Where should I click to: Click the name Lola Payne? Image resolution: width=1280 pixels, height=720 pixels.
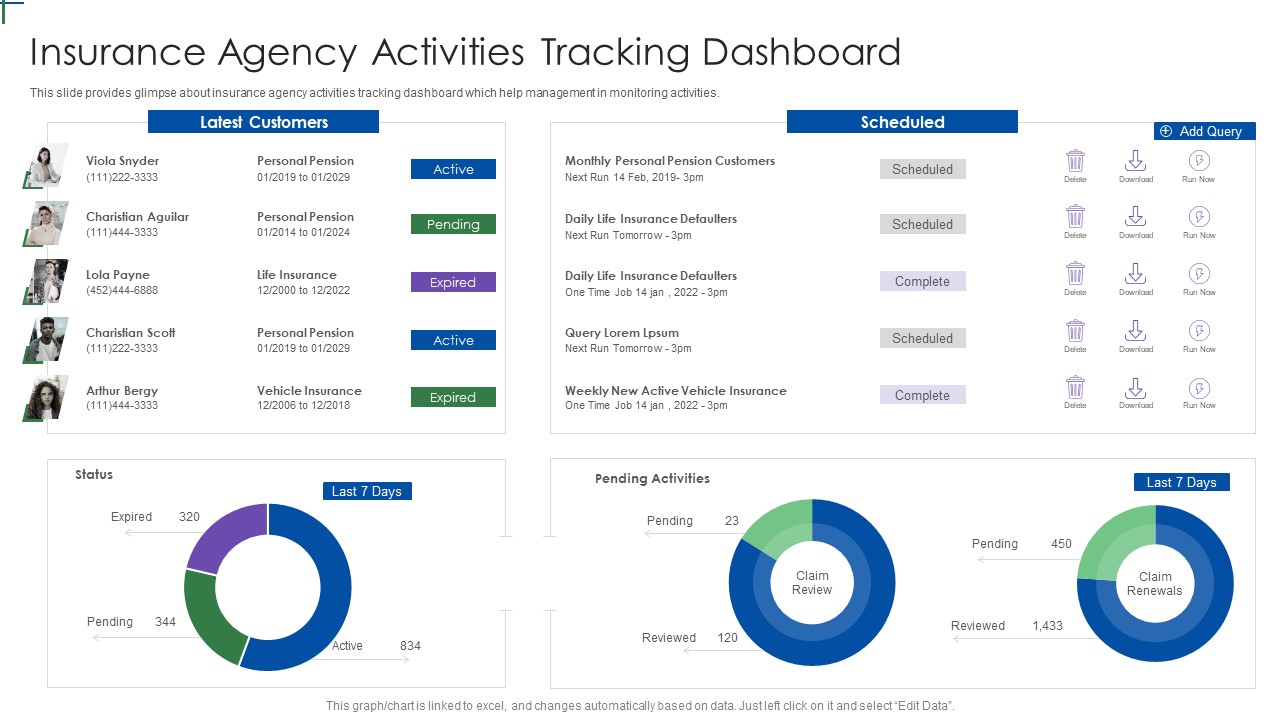pyautogui.click(x=117, y=275)
